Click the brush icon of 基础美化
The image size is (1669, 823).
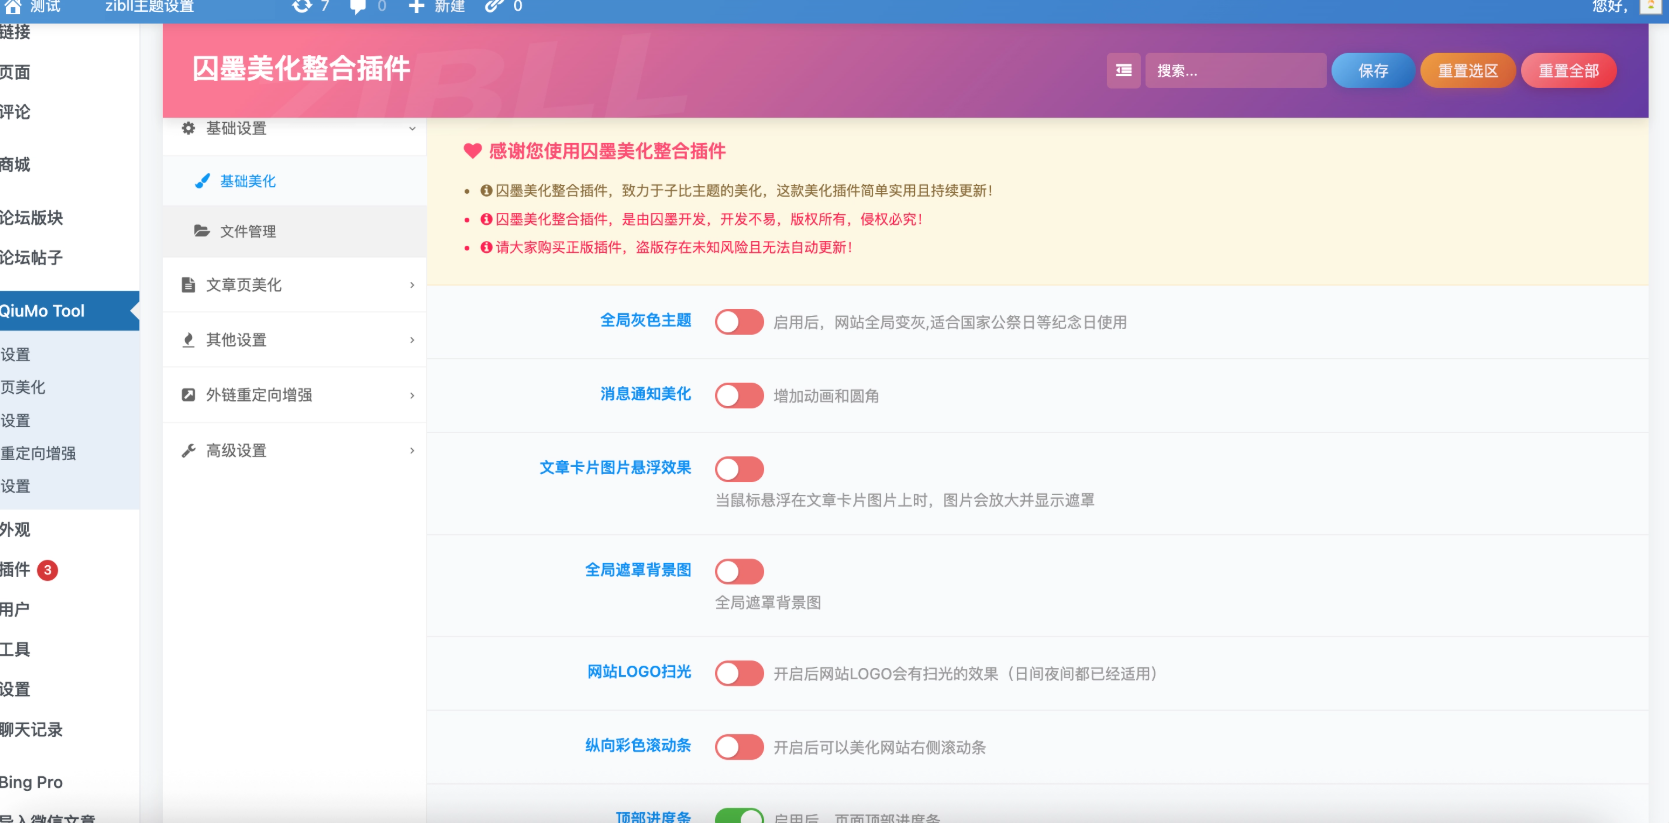[x=202, y=181]
